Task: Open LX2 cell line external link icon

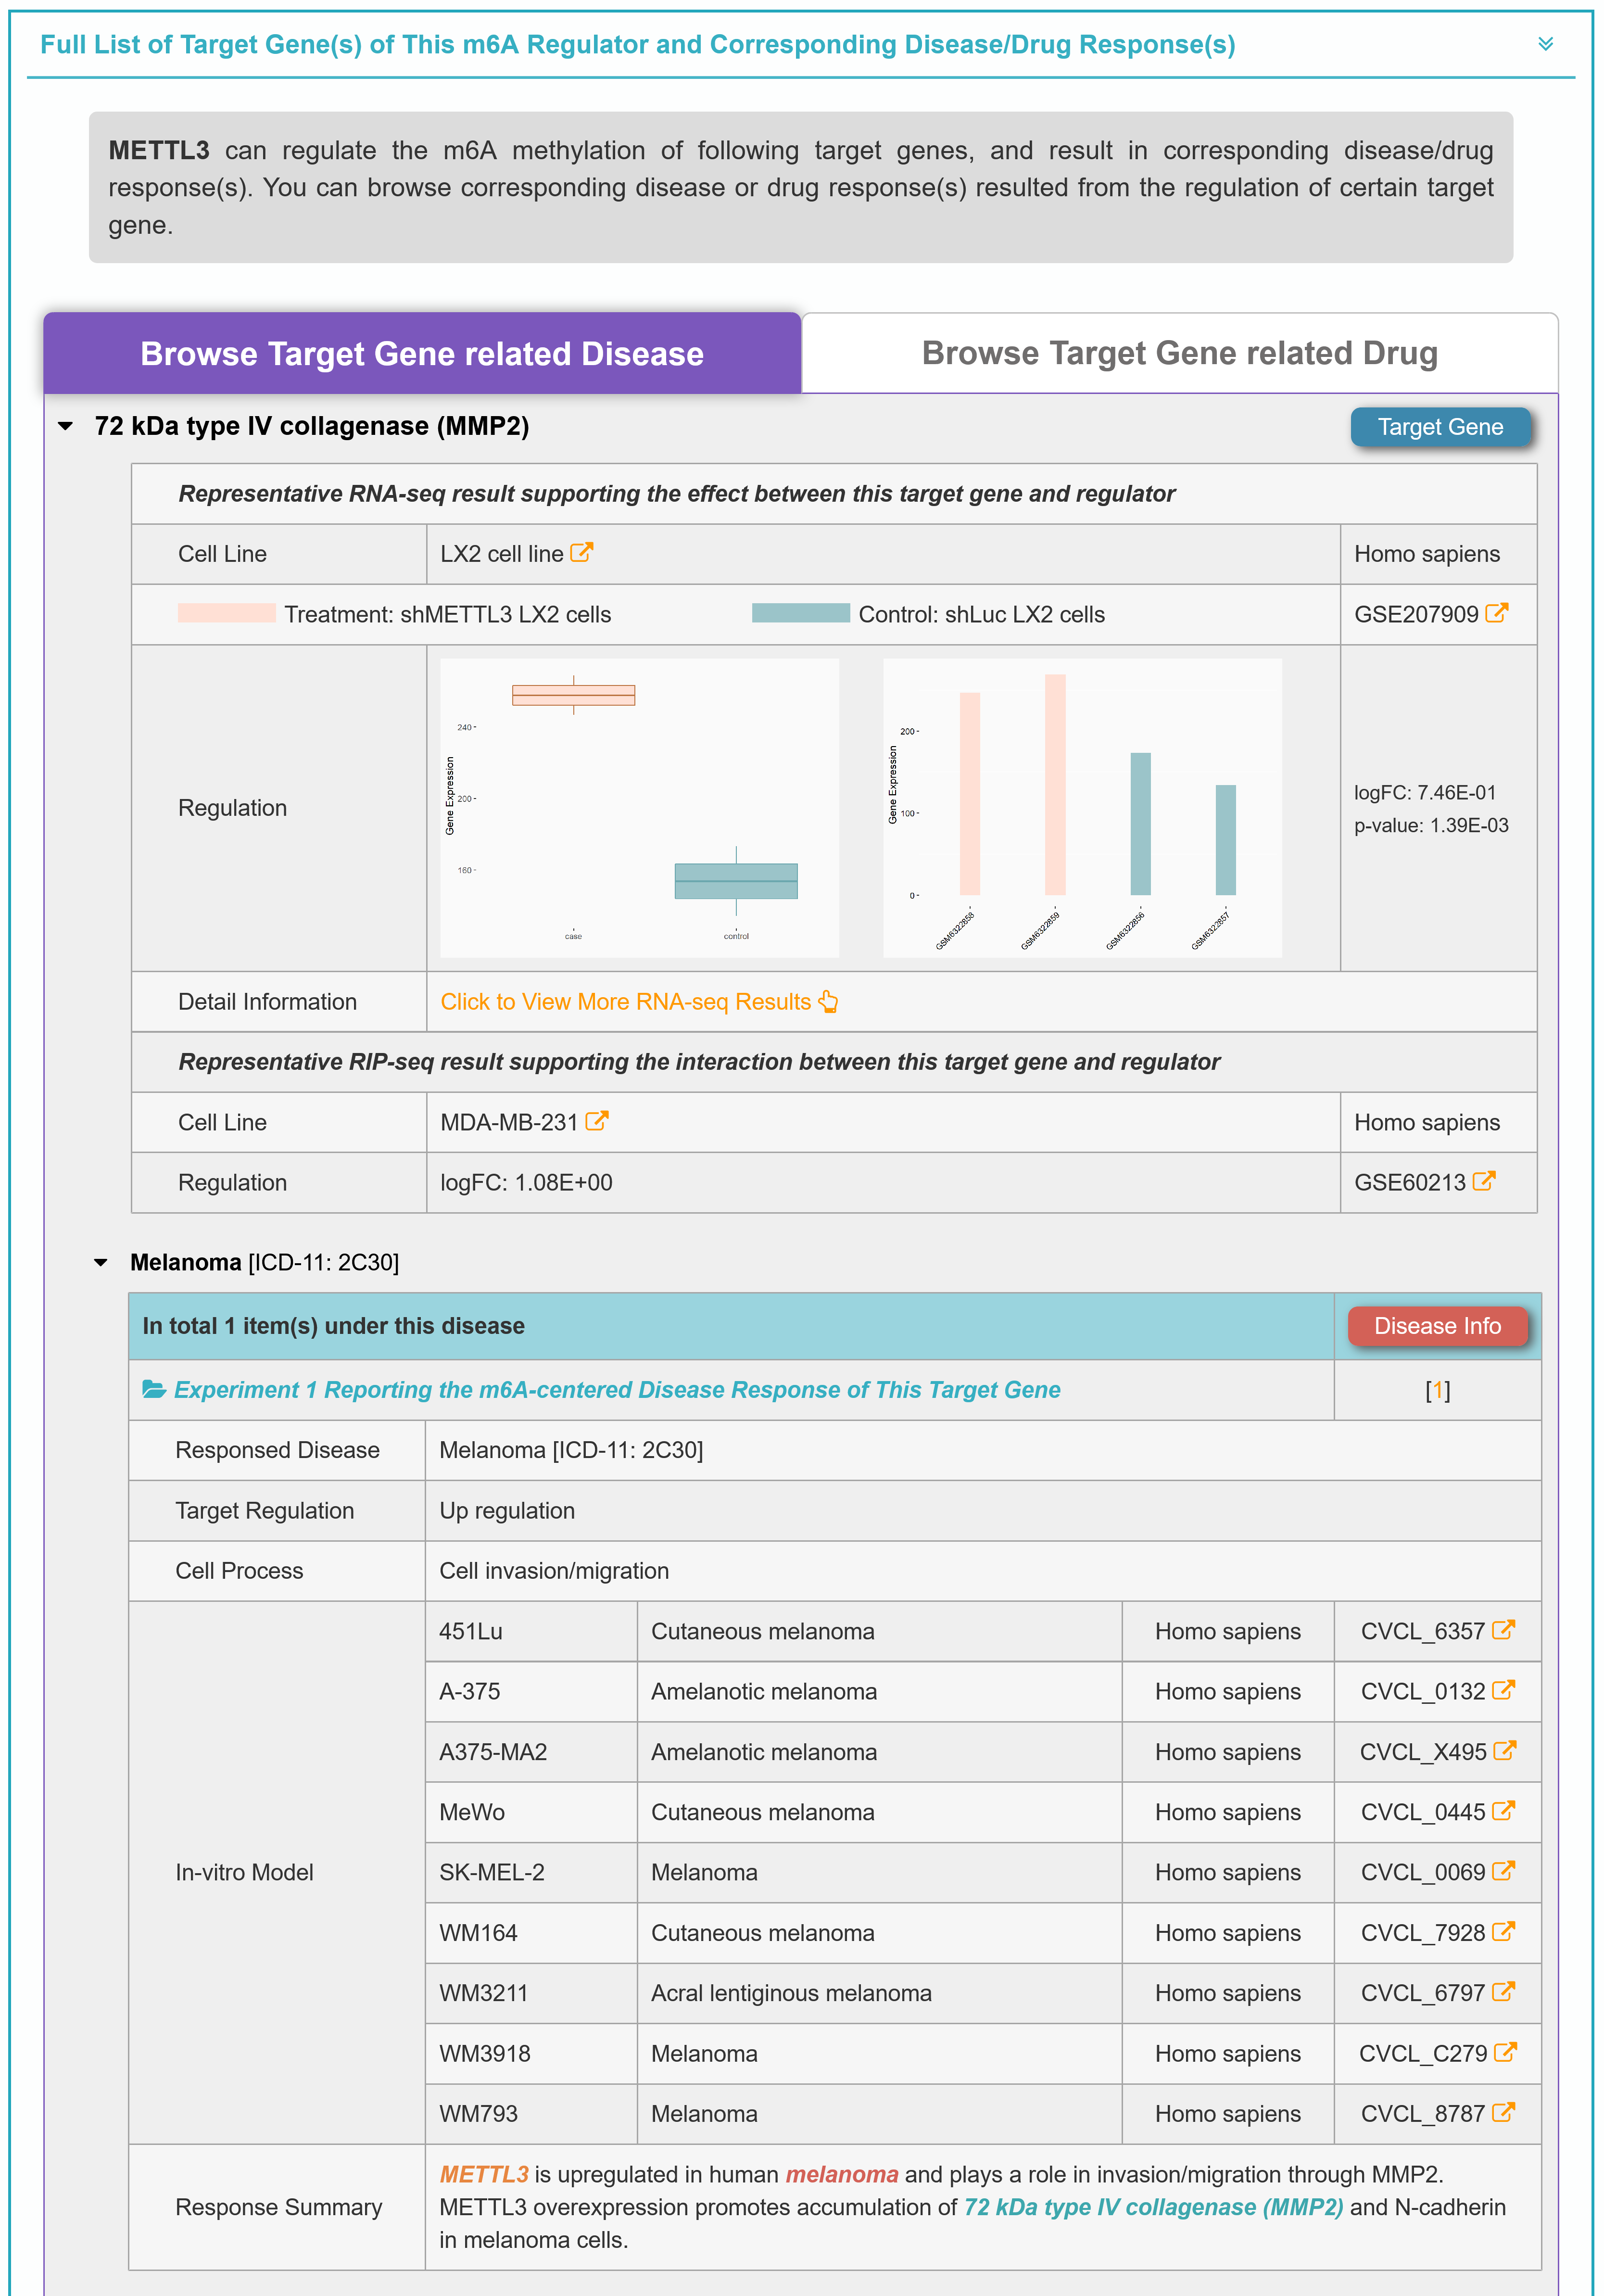Action: pyautogui.click(x=581, y=552)
